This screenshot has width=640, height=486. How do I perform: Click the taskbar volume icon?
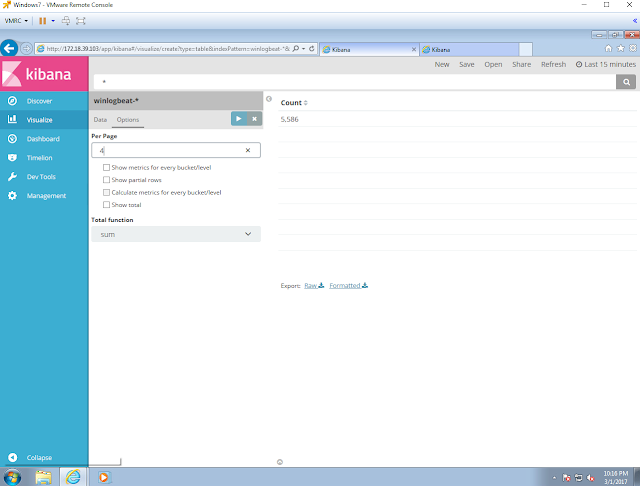pos(590,477)
